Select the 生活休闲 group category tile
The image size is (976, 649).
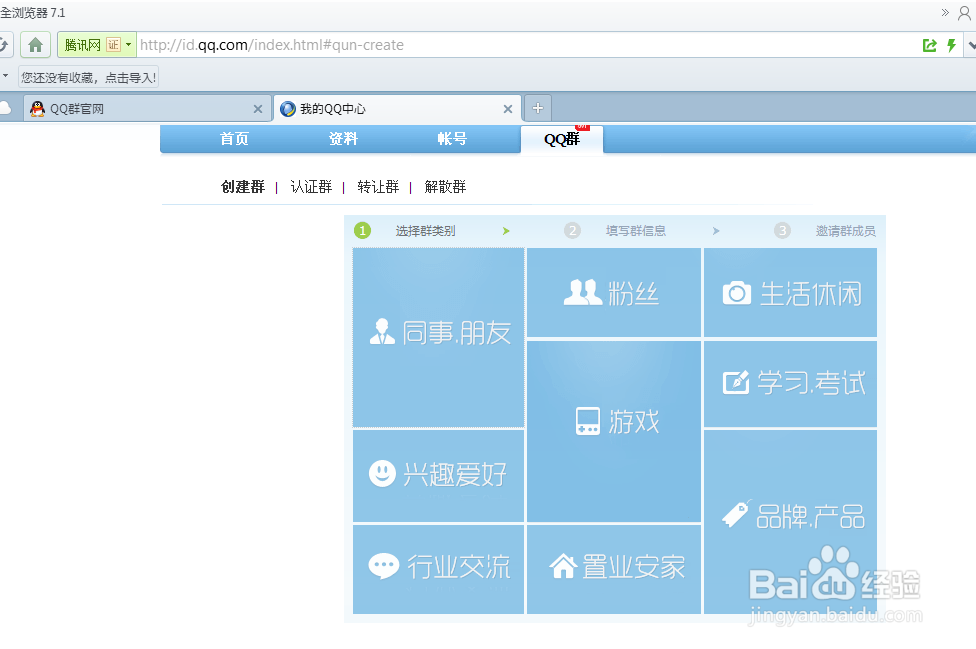coord(791,292)
